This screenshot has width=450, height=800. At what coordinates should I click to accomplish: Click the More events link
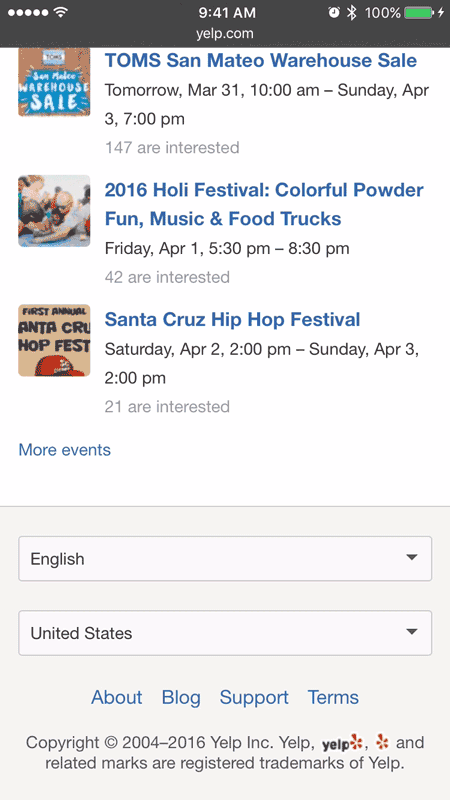coord(65,450)
